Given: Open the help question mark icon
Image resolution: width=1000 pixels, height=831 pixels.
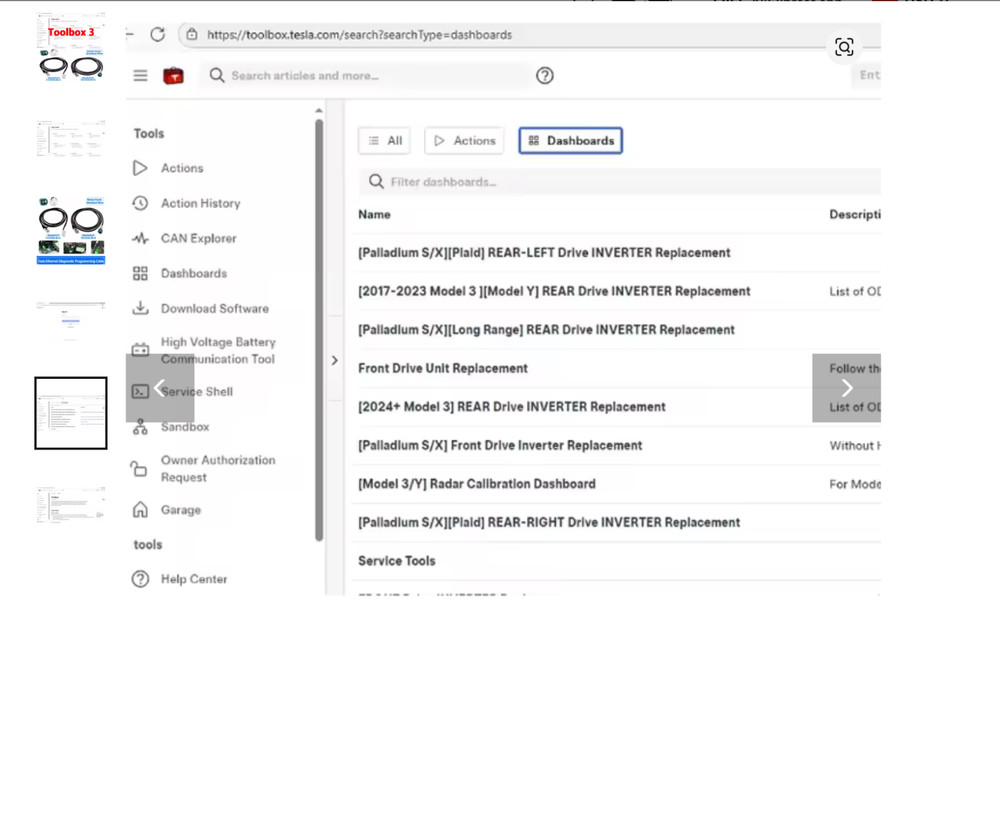Looking at the screenshot, I should pyautogui.click(x=545, y=76).
